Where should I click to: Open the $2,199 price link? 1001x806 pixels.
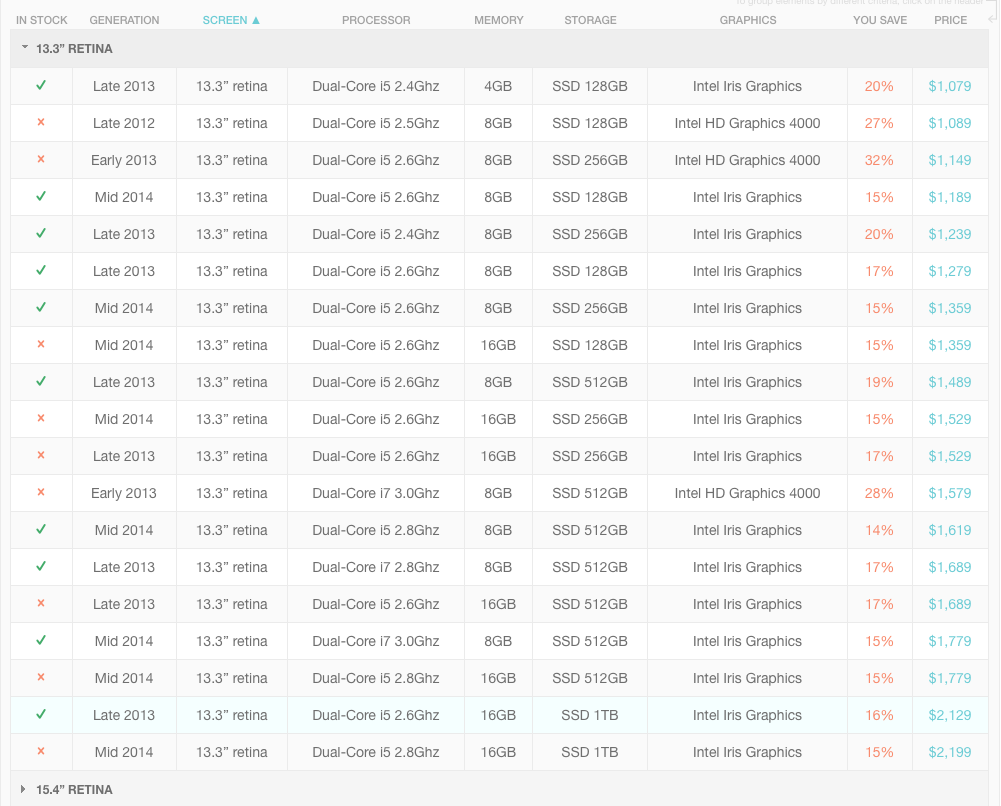click(950, 752)
